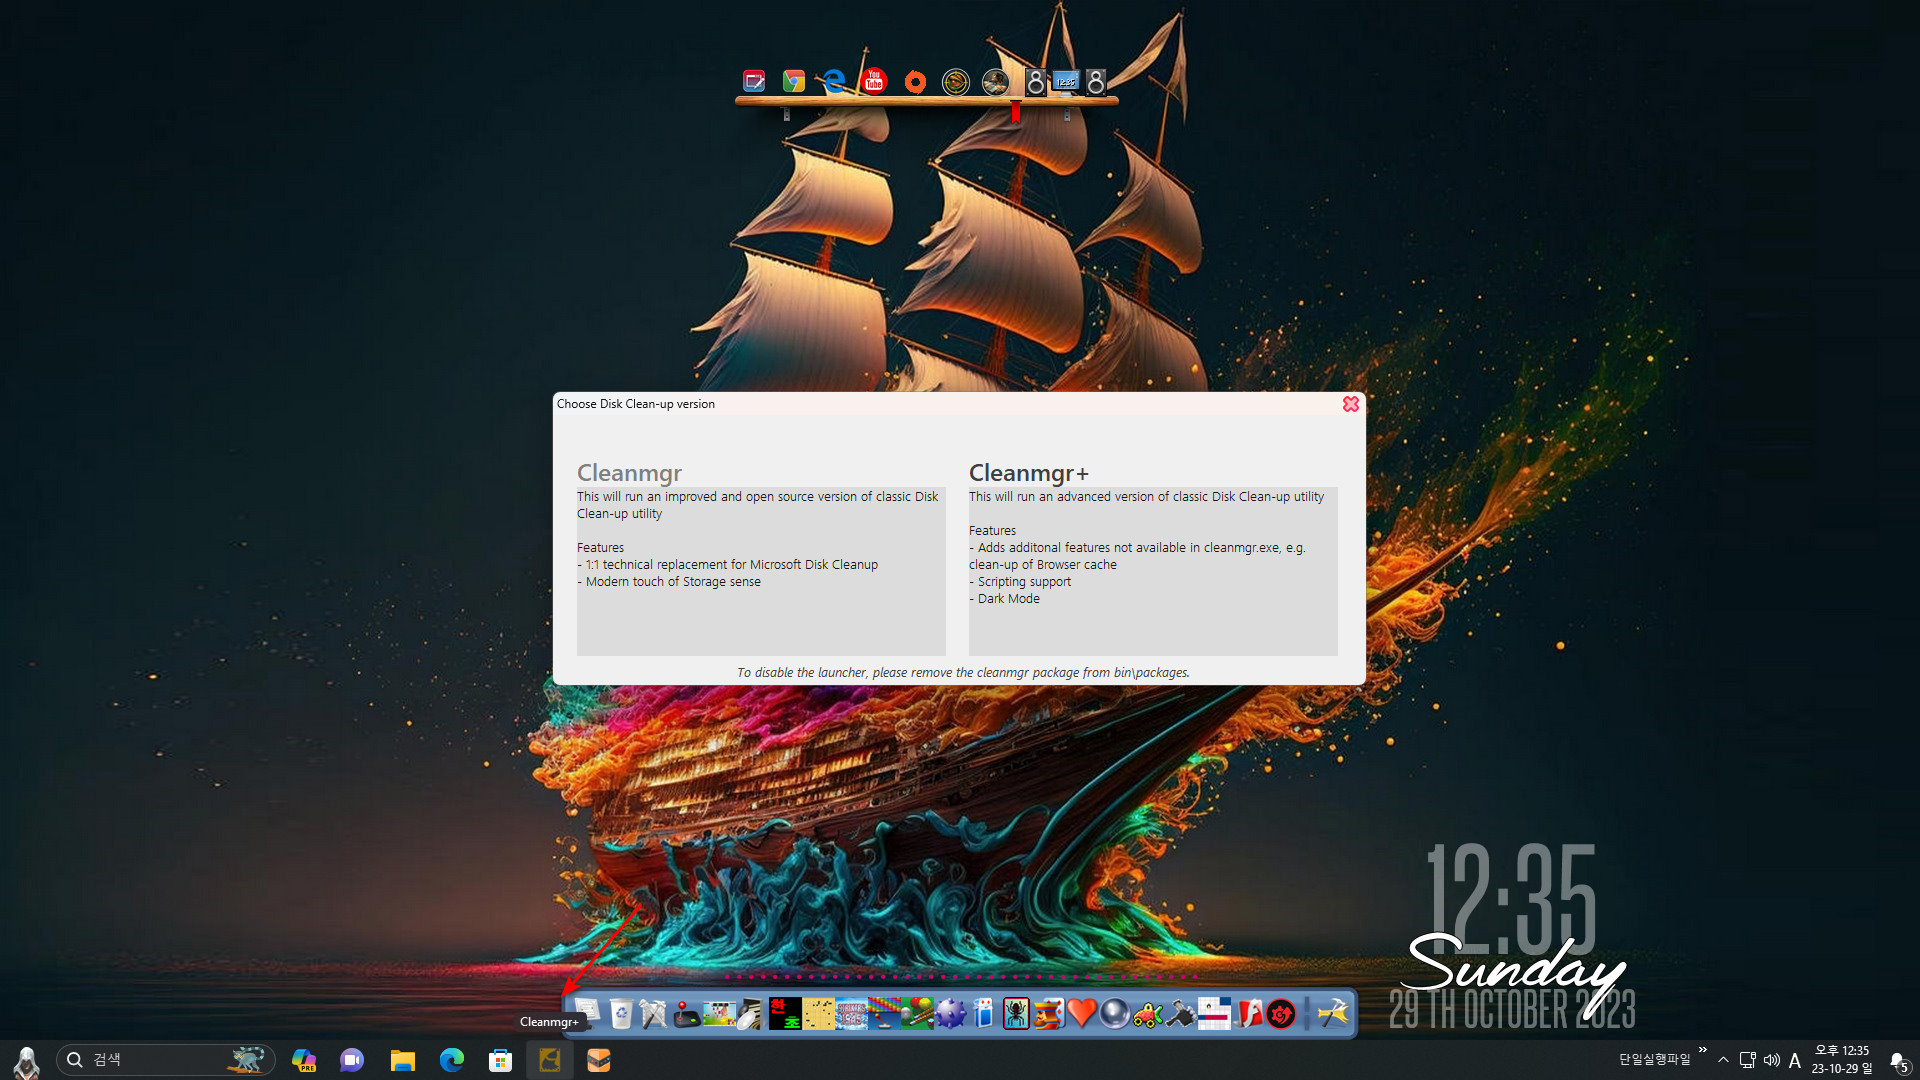
Task: Launch the crossed tools icon in the dock
Action: pos(653,1014)
